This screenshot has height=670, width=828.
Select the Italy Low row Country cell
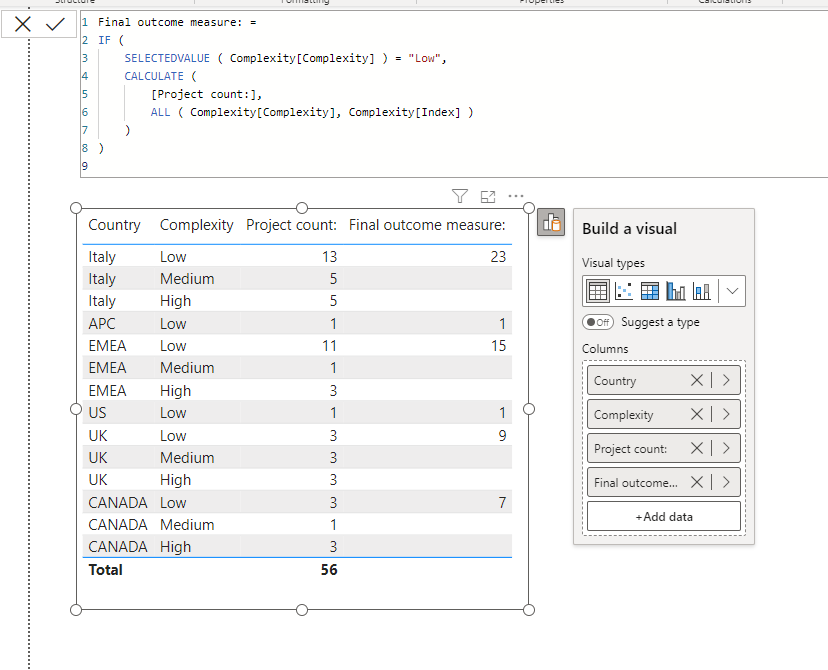click(x=102, y=257)
